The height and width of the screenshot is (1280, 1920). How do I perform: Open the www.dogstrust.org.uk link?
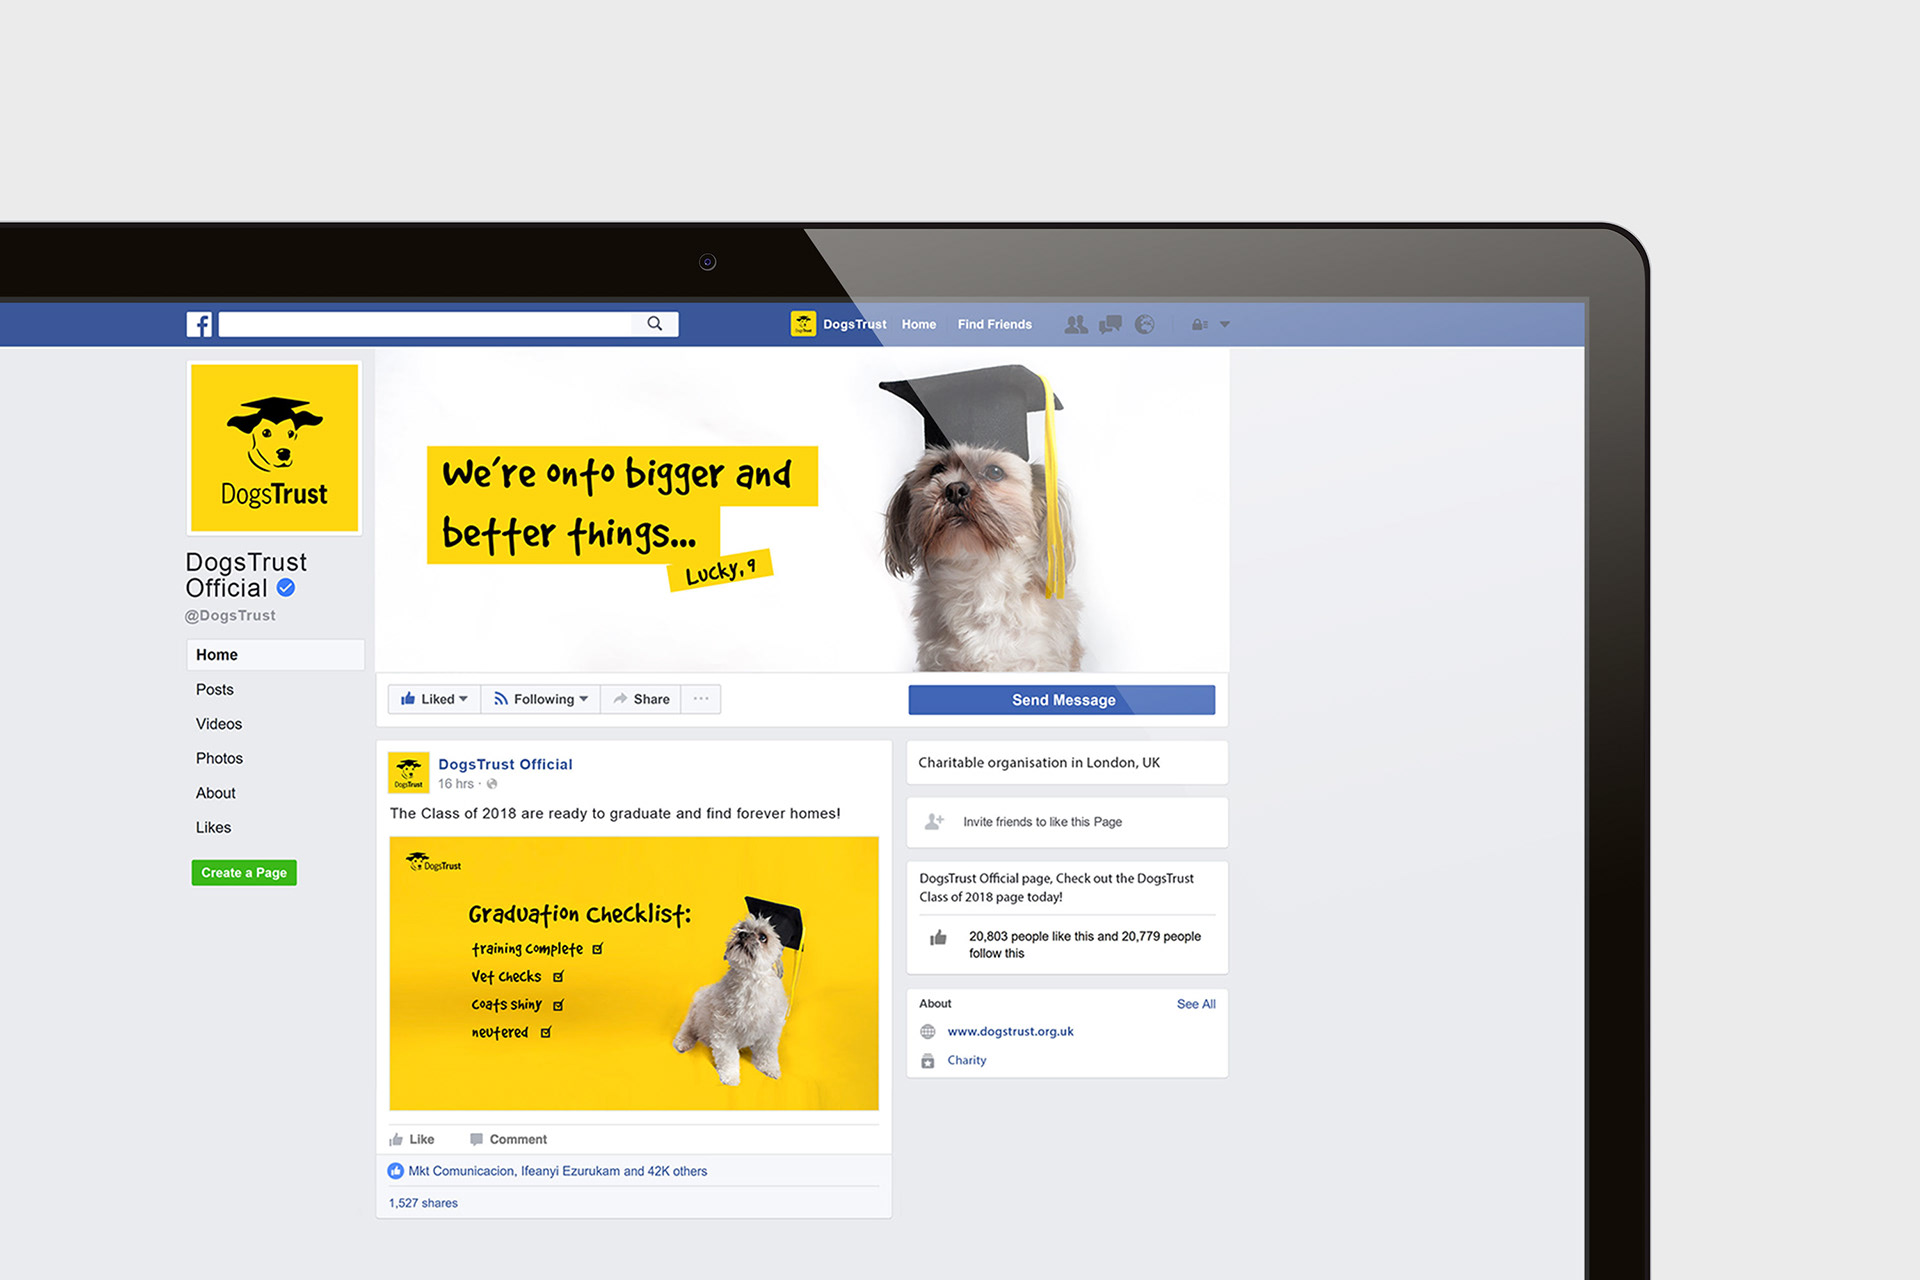(1011, 1032)
